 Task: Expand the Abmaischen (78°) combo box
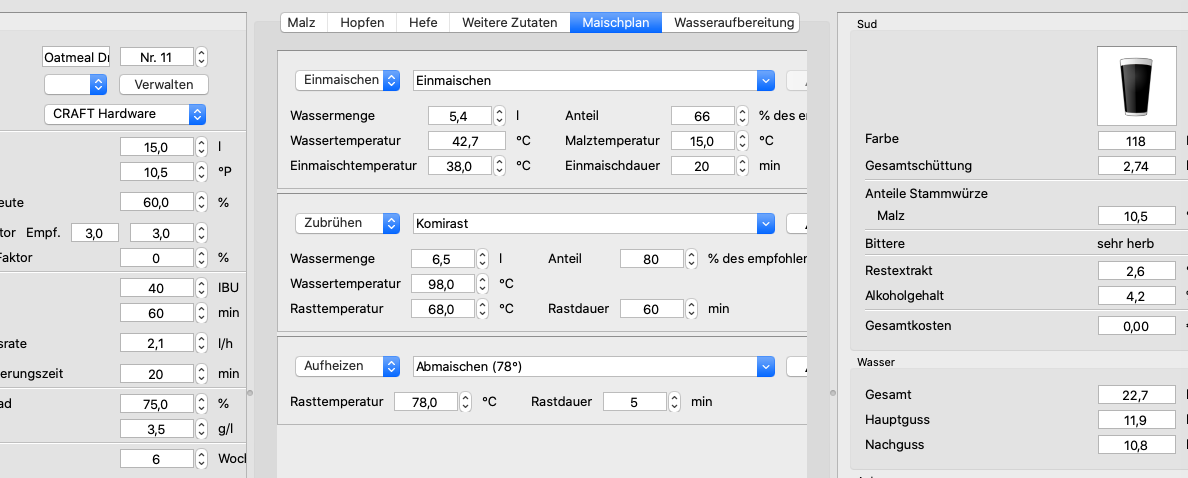tap(766, 367)
